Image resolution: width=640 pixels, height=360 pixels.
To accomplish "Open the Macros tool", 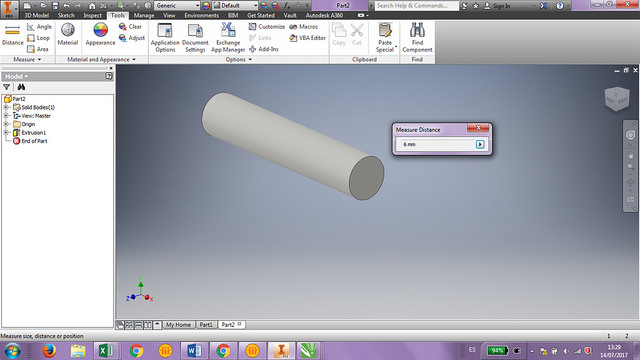I will click(x=303, y=27).
